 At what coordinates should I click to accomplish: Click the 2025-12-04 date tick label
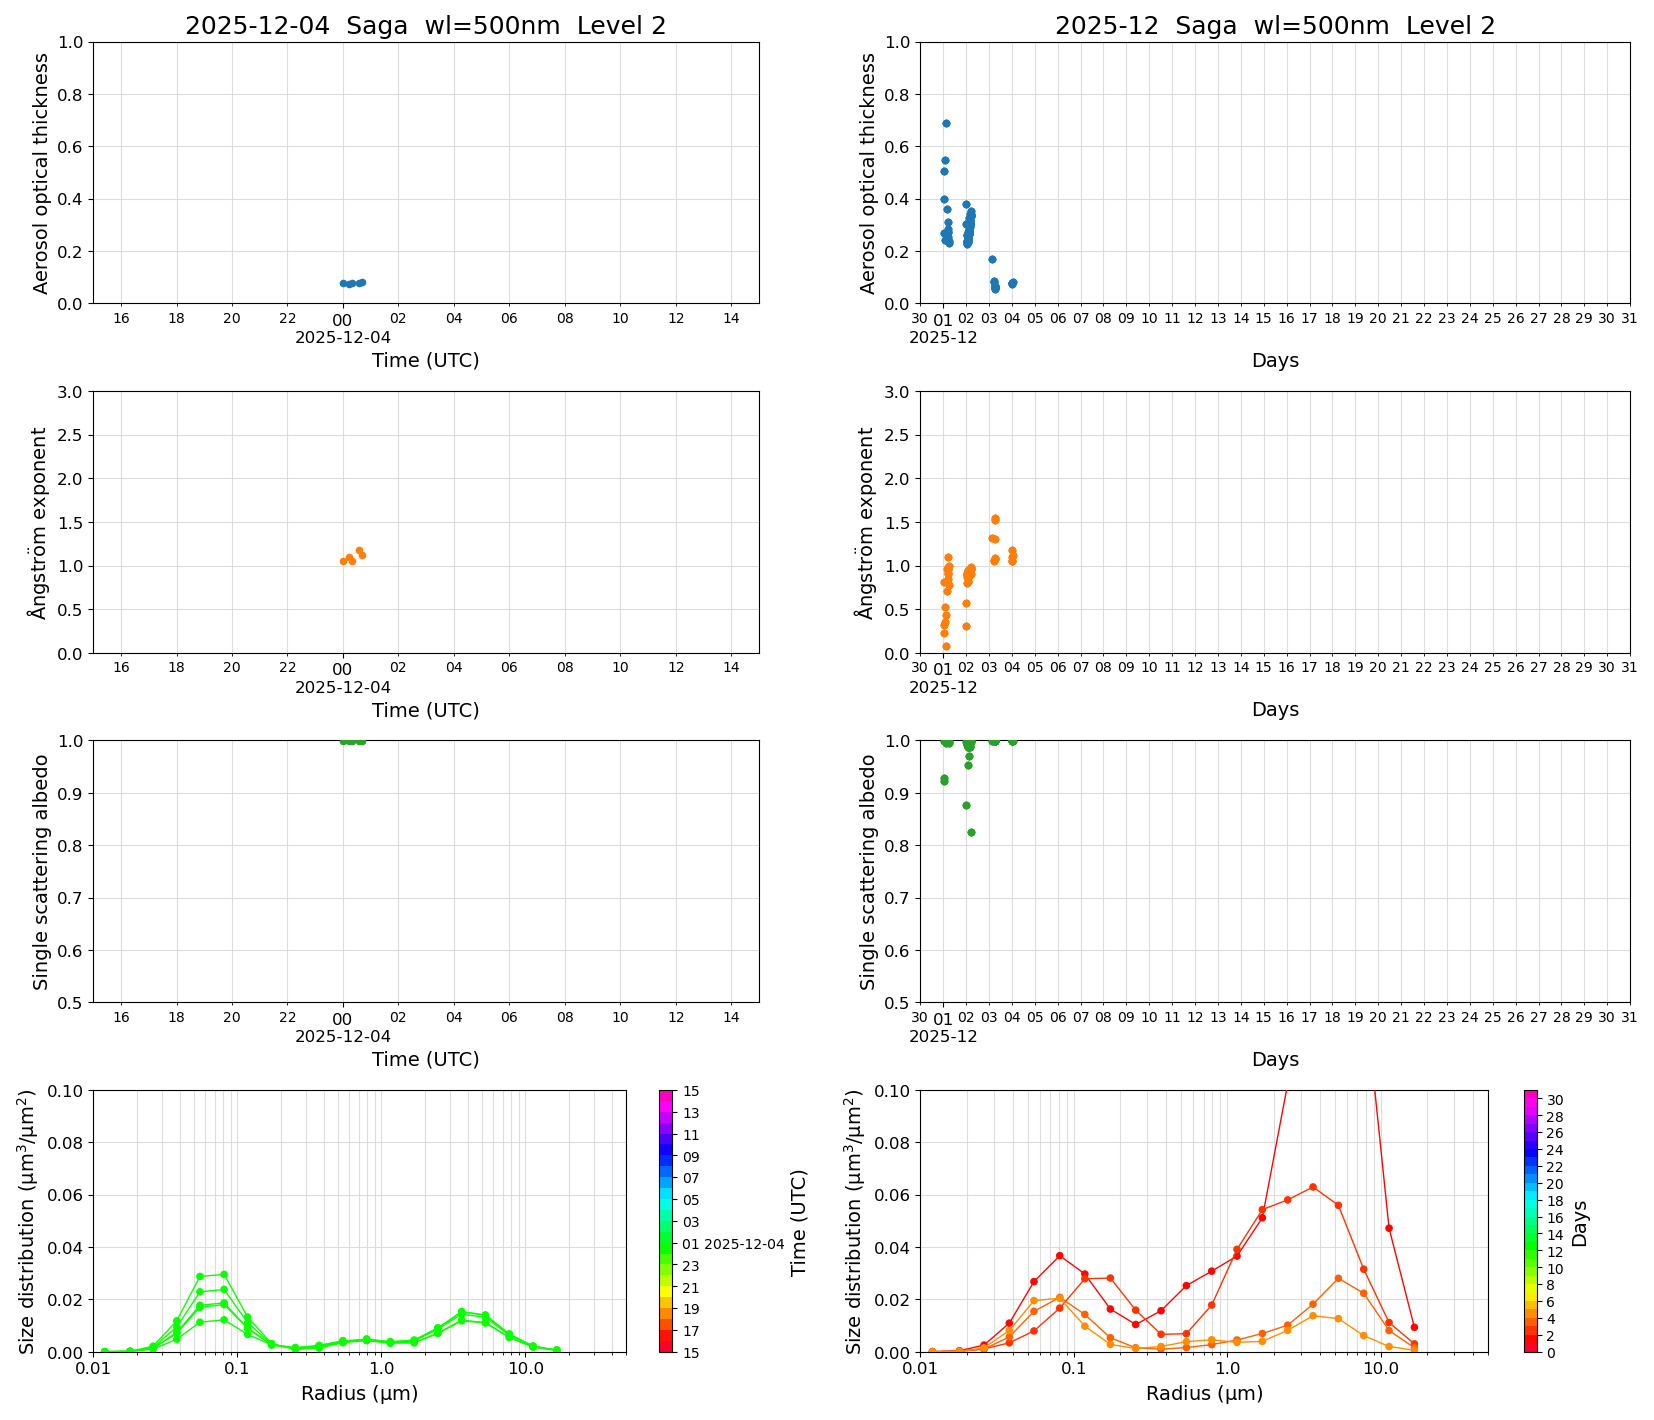(x=343, y=337)
